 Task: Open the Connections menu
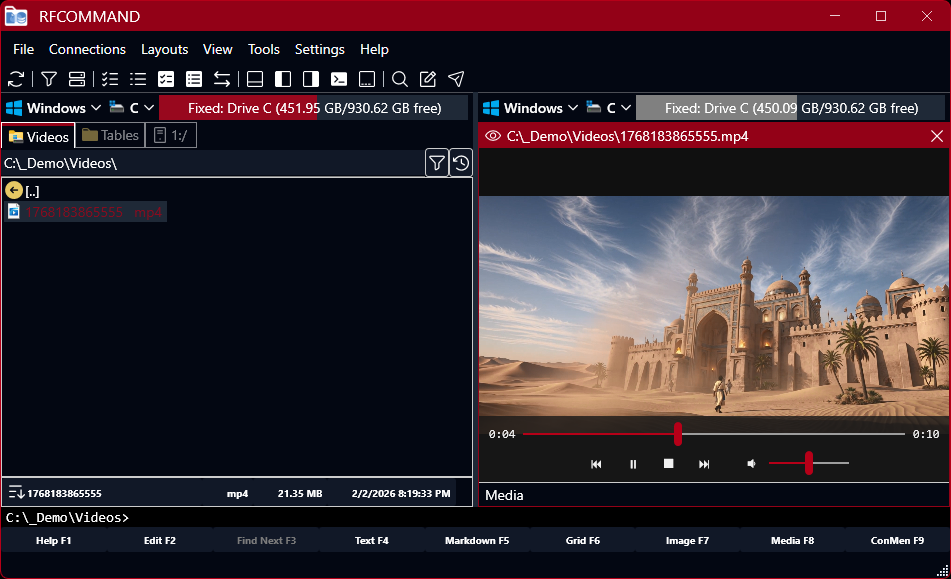[87, 49]
